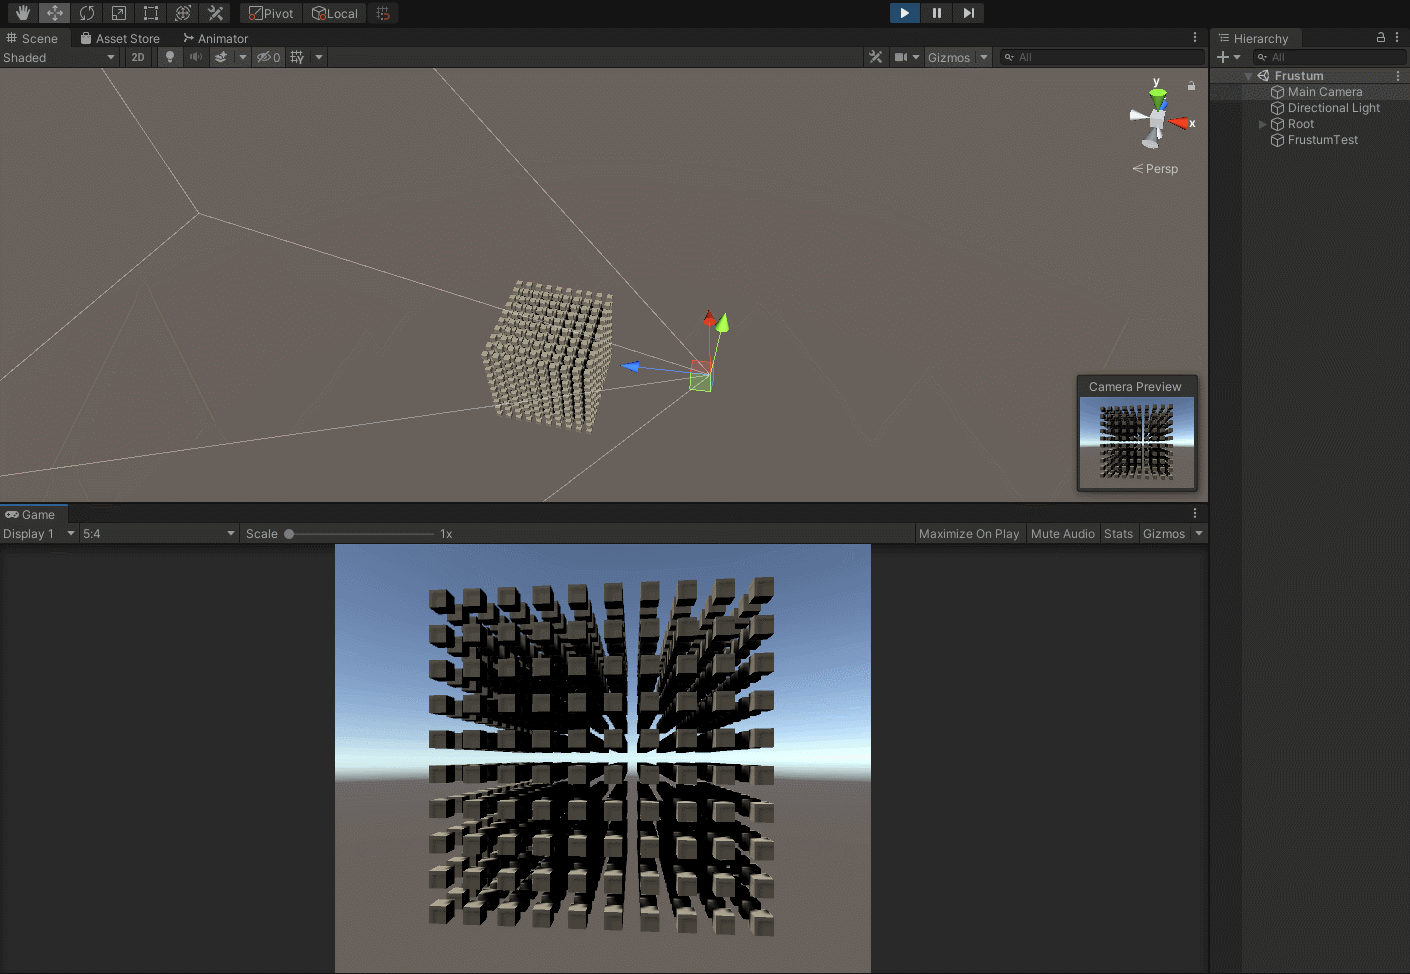The image size is (1410, 974).
Task: Click the red Y-axis move handle arrow
Action: click(x=709, y=318)
